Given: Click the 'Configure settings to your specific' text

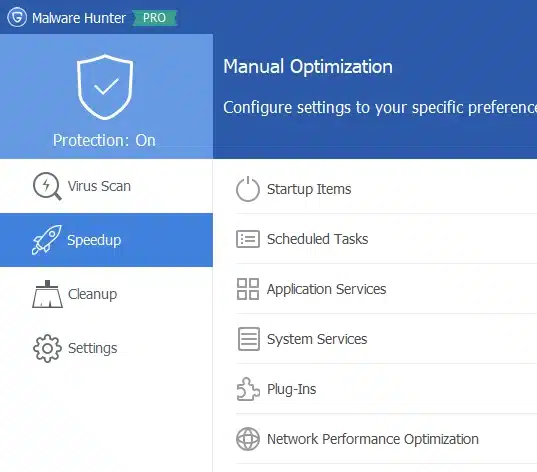Looking at the screenshot, I should (x=344, y=108).
